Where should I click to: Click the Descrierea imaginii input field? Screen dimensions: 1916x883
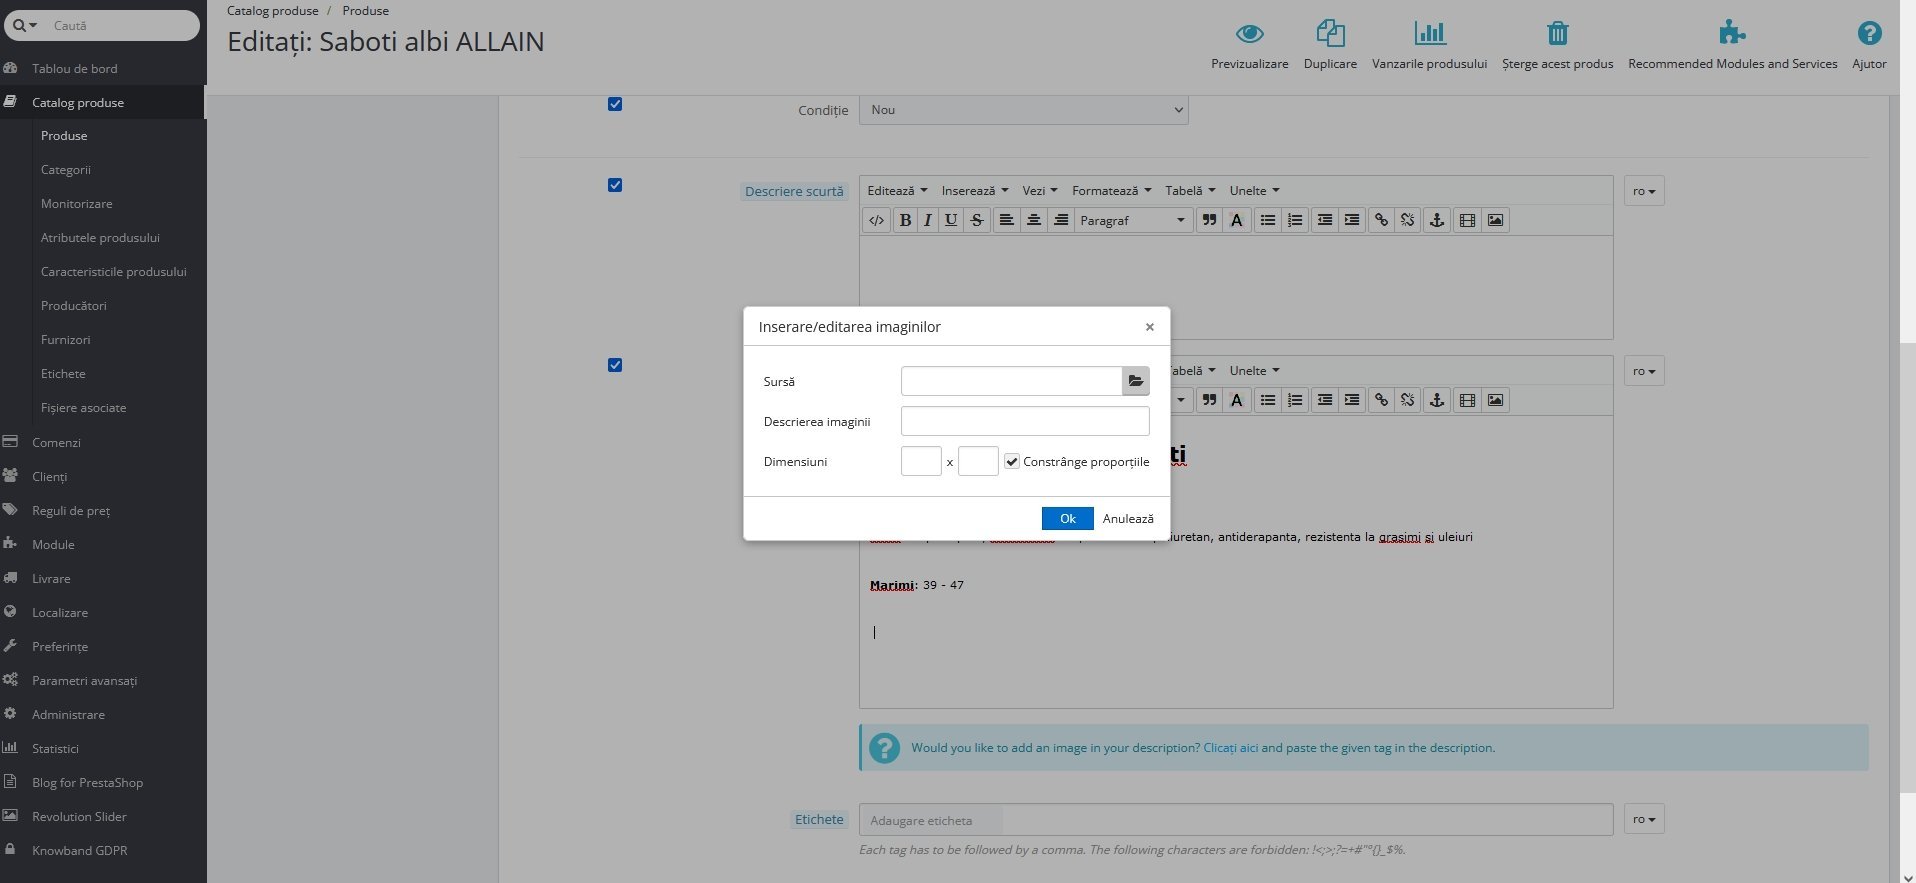(x=1025, y=421)
